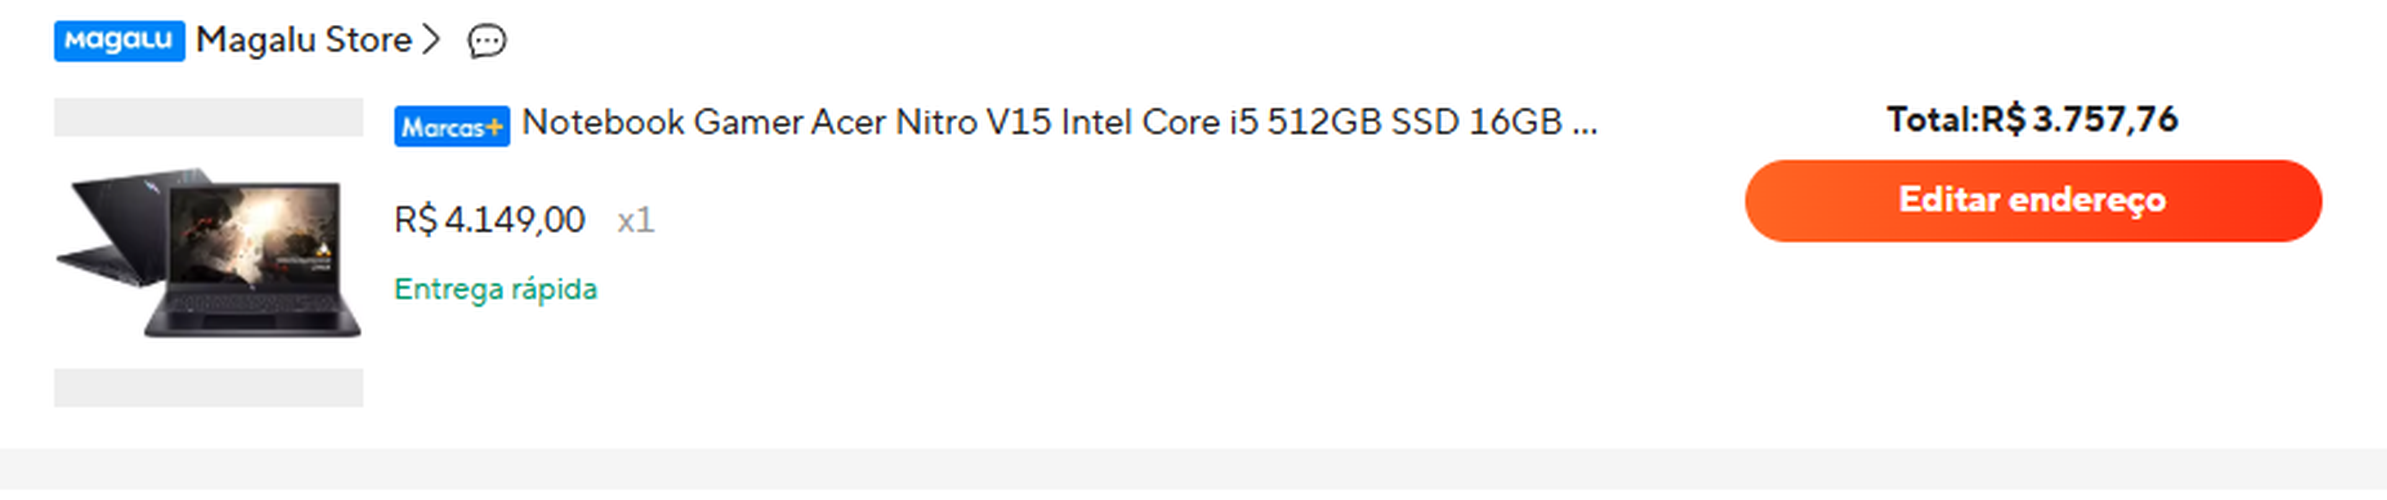Click the green Entrega rápida label

point(495,289)
